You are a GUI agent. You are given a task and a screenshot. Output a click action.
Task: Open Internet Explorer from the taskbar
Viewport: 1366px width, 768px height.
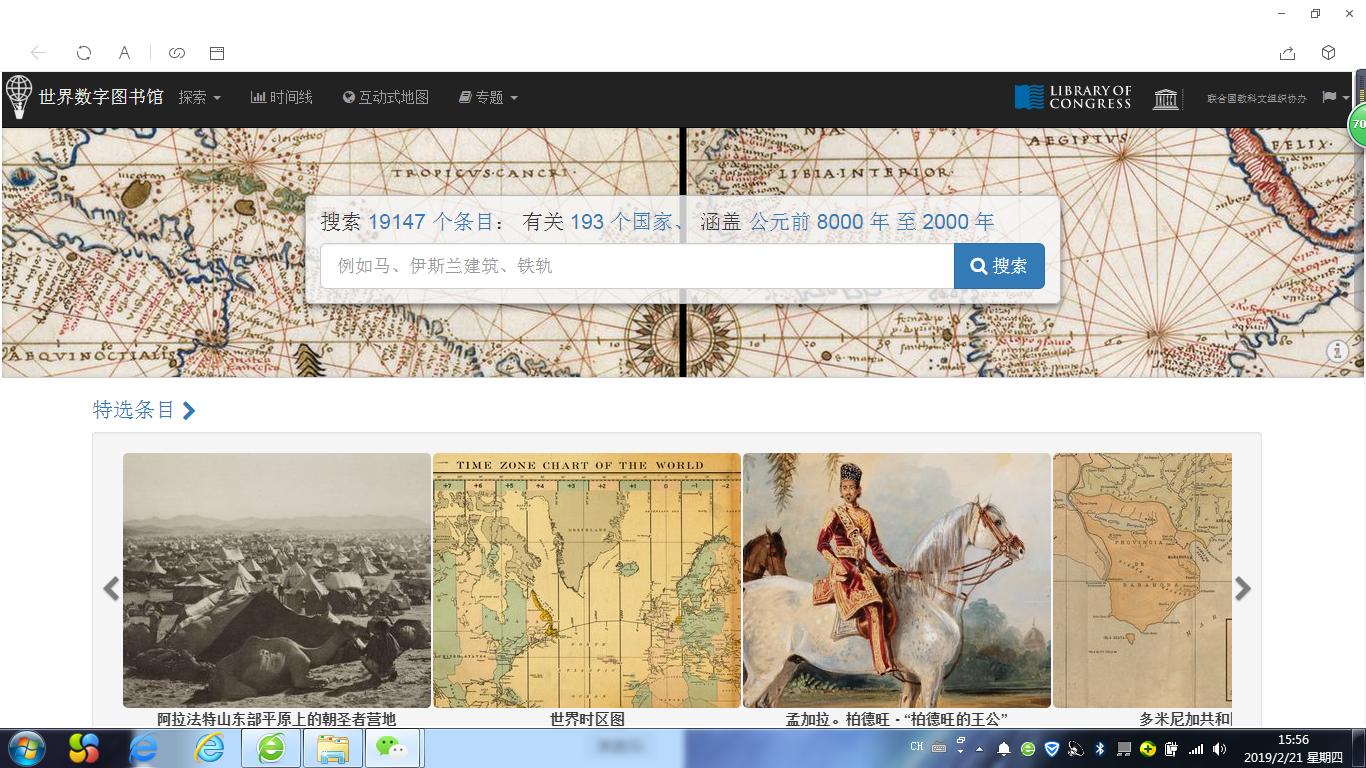210,748
